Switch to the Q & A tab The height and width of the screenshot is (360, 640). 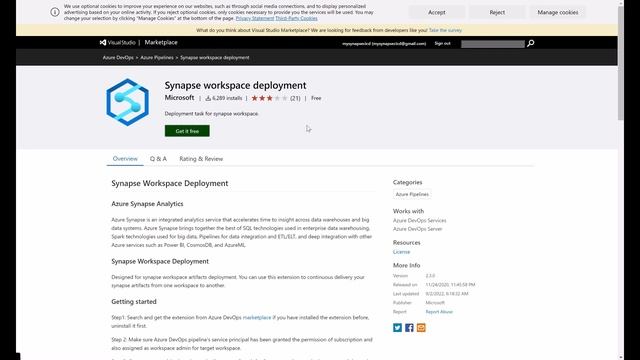coord(158,159)
